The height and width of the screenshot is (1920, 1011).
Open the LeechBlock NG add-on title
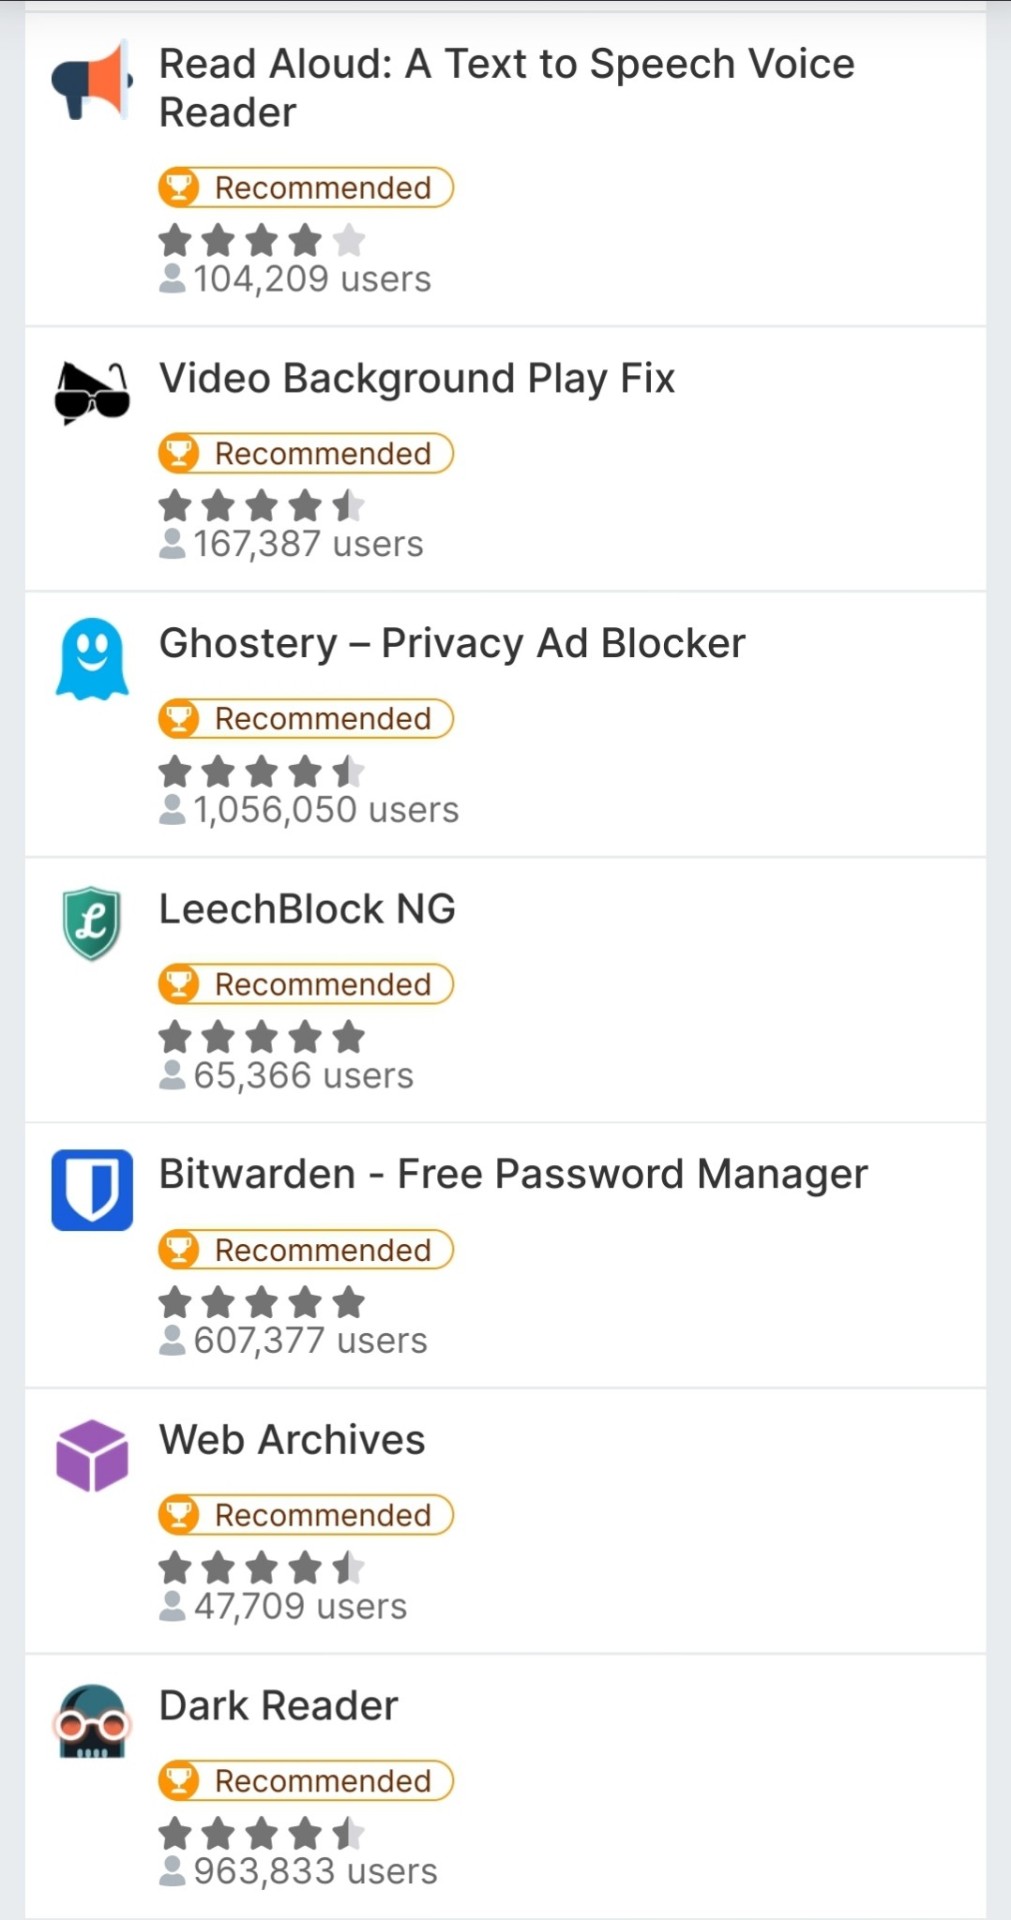307,909
